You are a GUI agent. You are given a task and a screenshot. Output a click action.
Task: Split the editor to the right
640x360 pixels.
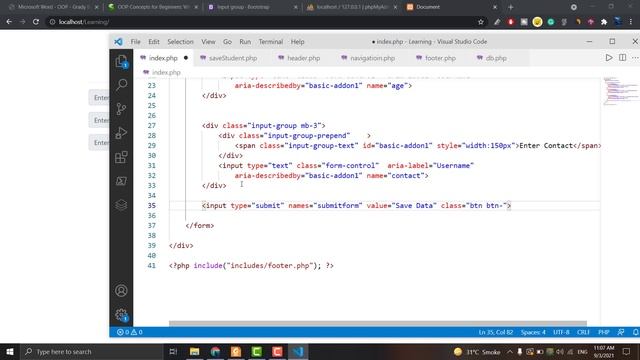coord(622,58)
